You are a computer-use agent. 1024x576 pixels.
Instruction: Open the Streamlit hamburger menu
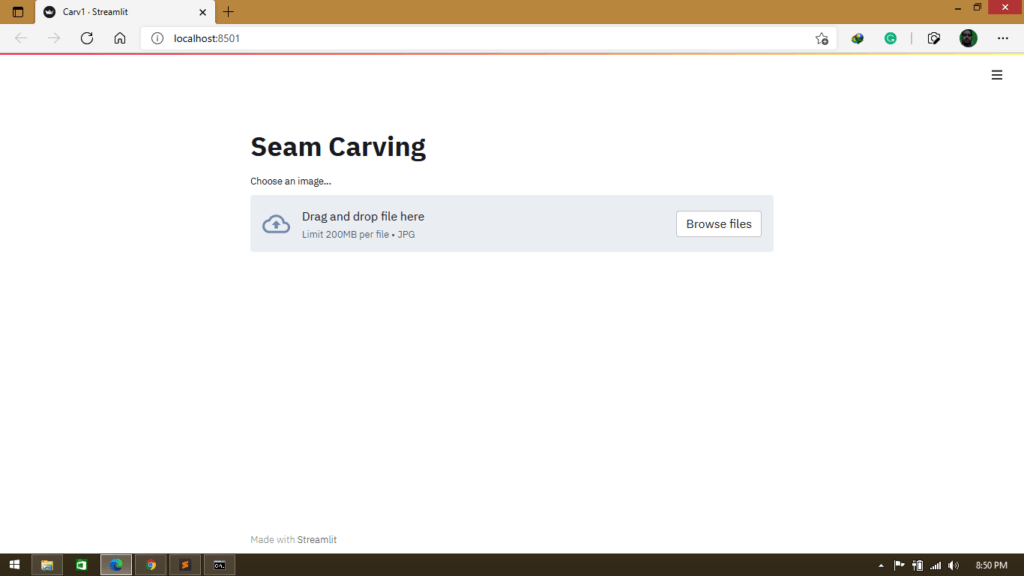[996, 75]
